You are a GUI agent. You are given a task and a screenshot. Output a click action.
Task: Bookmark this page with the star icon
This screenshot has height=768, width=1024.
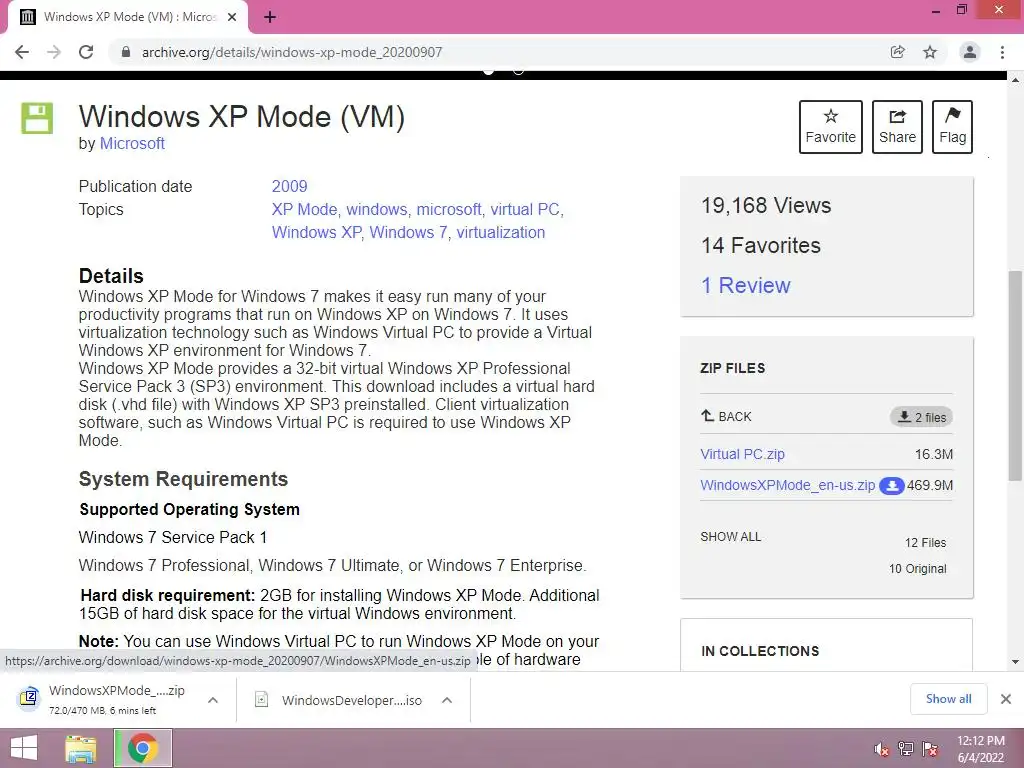pyautogui.click(x=930, y=52)
